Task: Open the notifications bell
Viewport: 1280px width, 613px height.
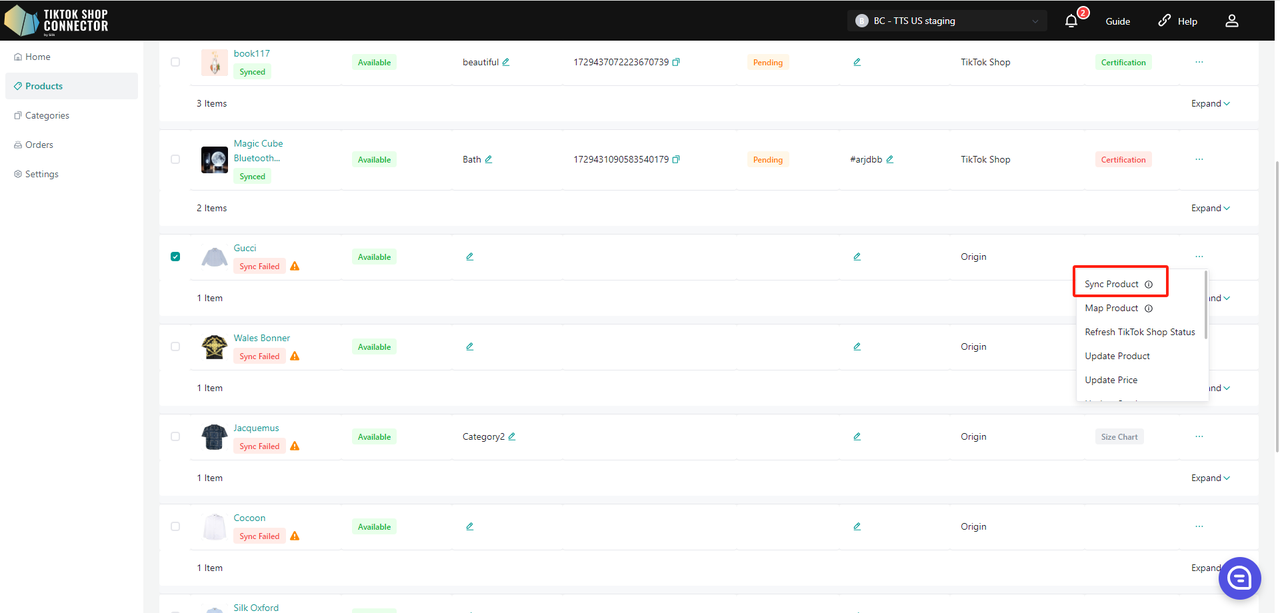Action: click(x=1071, y=21)
